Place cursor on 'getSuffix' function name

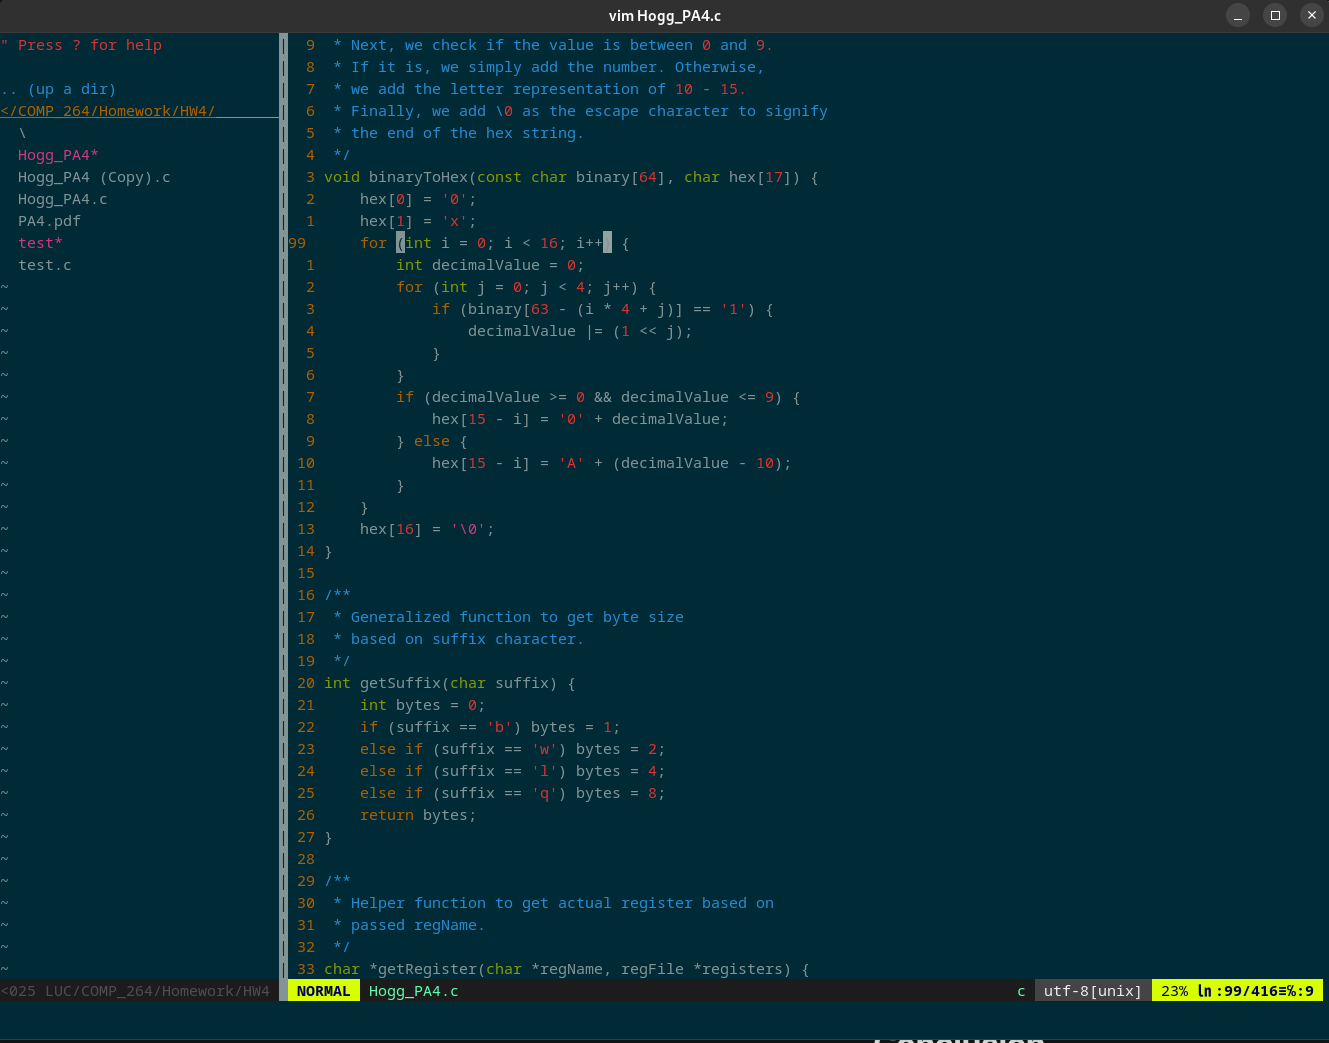pos(400,683)
